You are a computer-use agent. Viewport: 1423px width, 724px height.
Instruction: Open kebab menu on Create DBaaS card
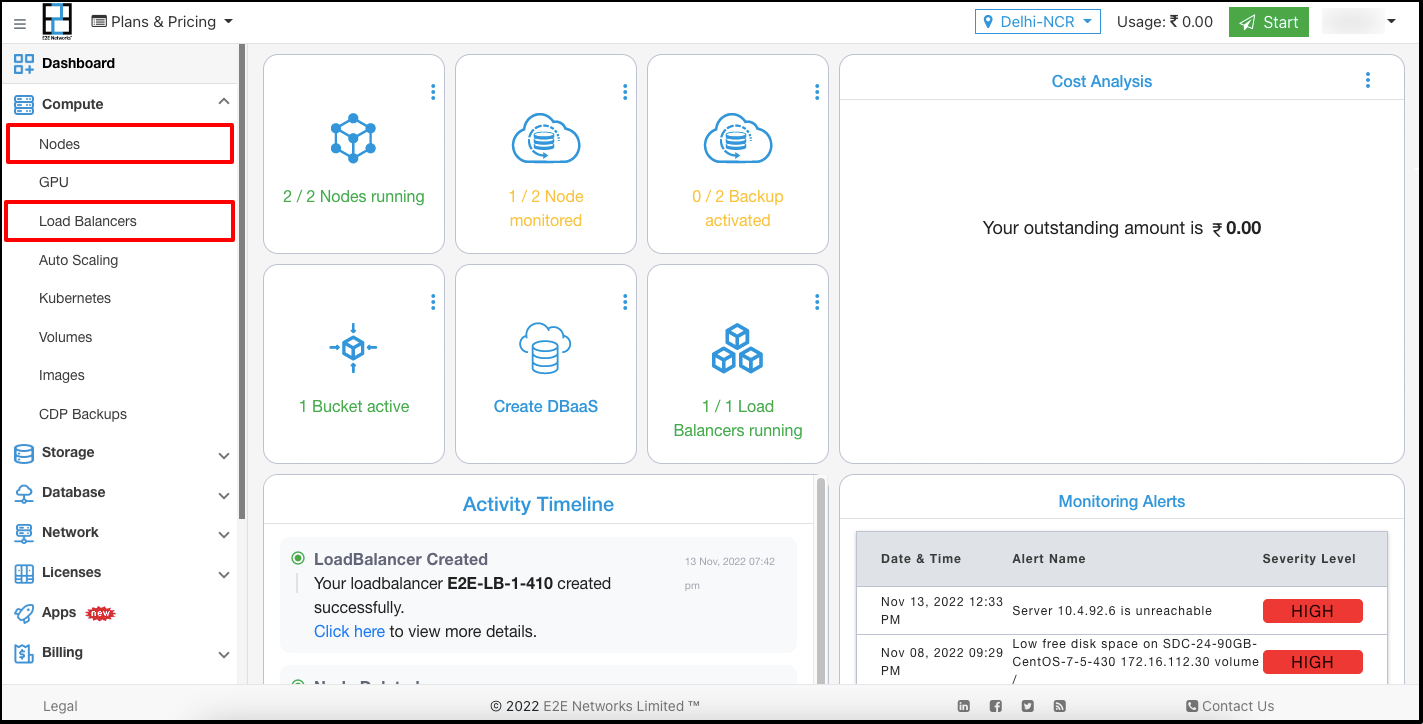pyautogui.click(x=625, y=302)
